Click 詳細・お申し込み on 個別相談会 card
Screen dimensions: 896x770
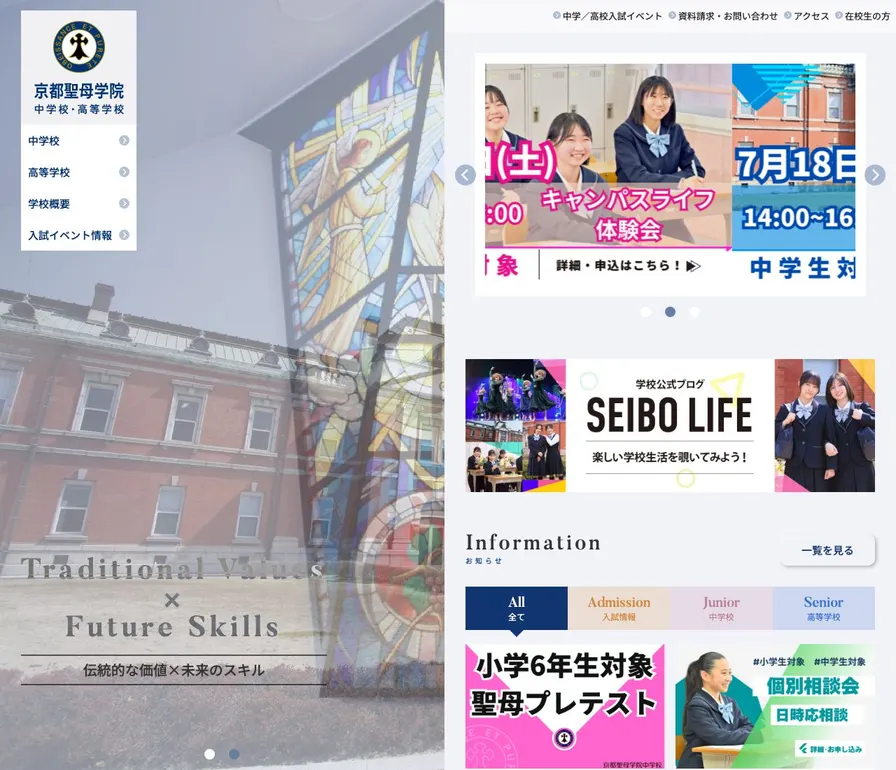(x=830, y=748)
